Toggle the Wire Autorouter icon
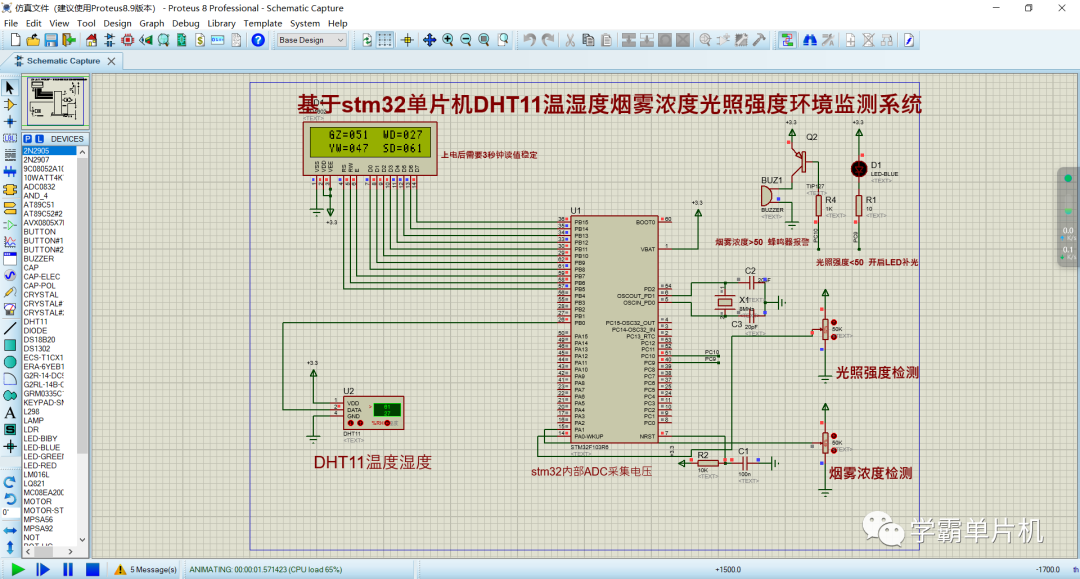This screenshot has width=1080, height=579. (x=787, y=41)
